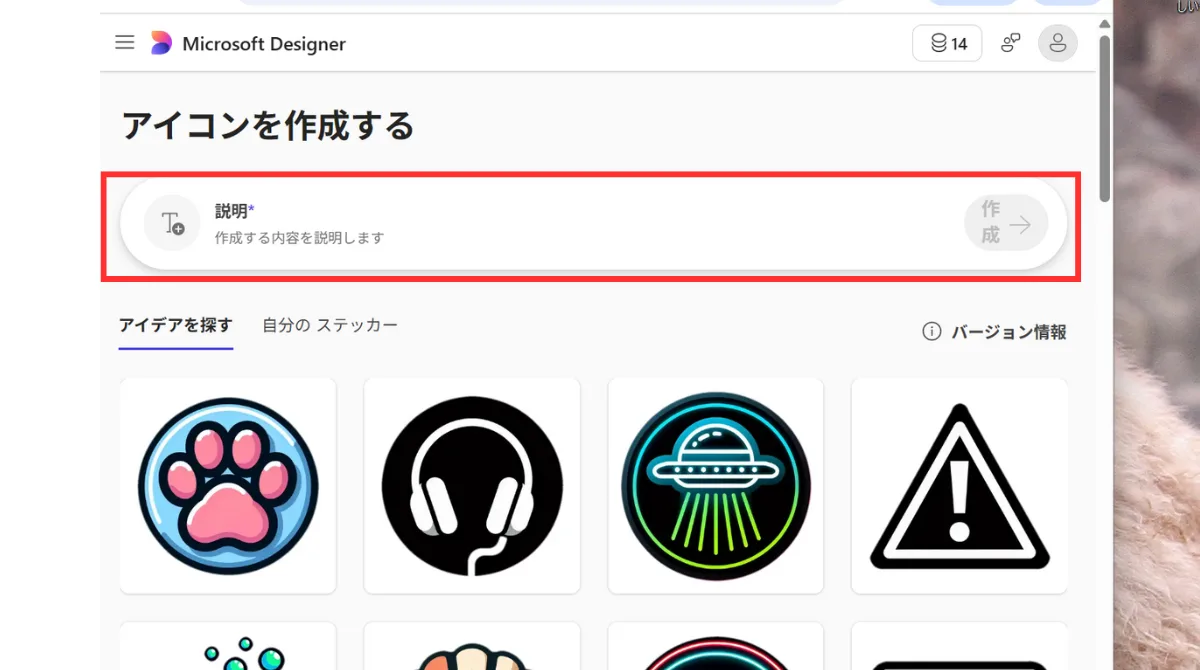1200x670 pixels.
Task: Open the hamburger navigation menu
Action: tap(125, 43)
